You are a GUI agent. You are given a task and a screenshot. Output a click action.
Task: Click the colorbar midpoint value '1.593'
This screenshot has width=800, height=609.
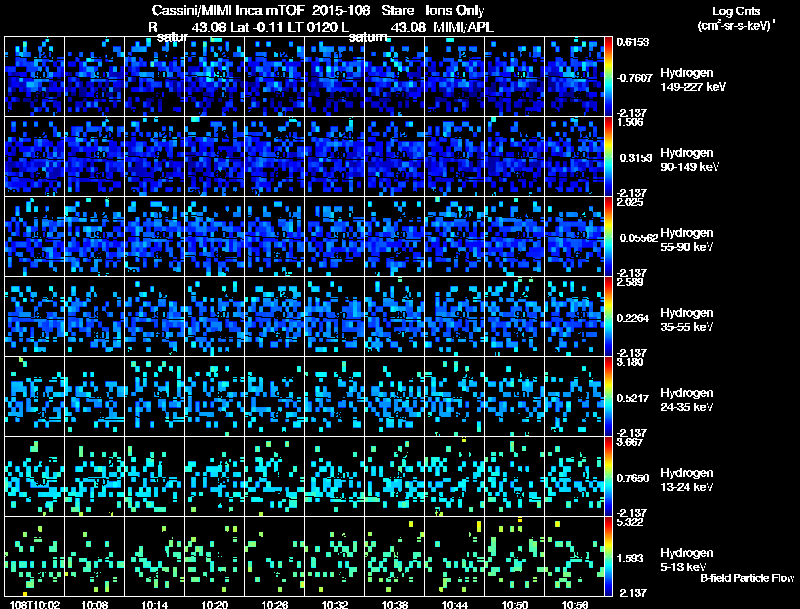pos(630,559)
